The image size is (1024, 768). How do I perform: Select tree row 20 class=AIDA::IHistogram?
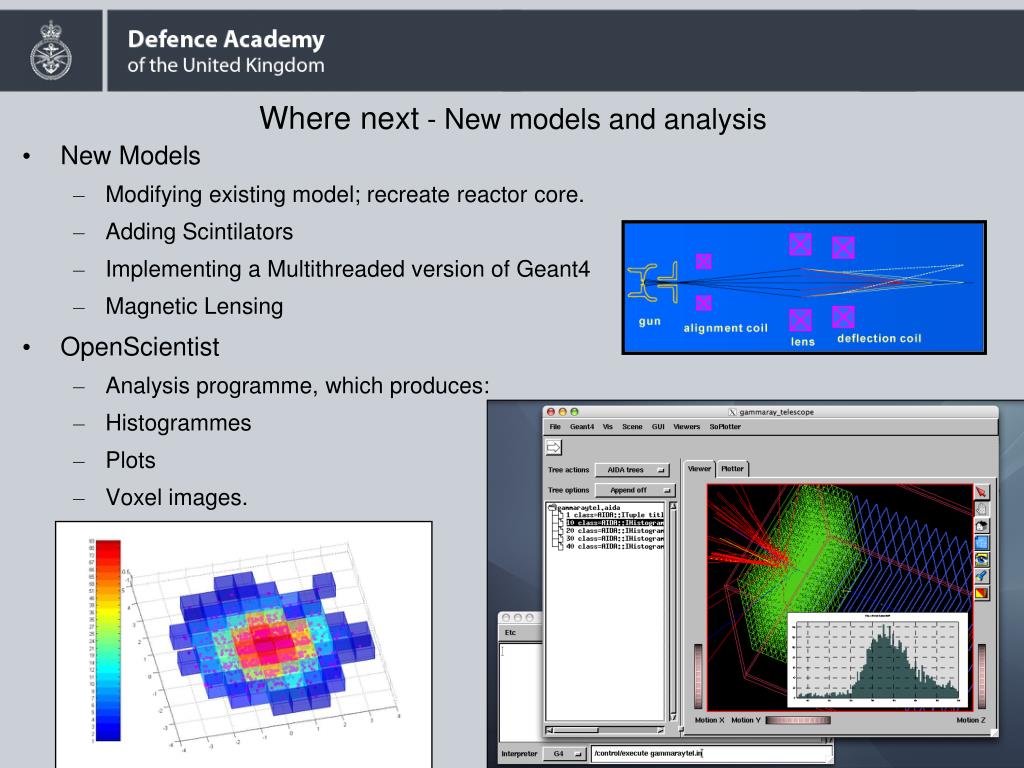pyautogui.click(x=614, y=531)
